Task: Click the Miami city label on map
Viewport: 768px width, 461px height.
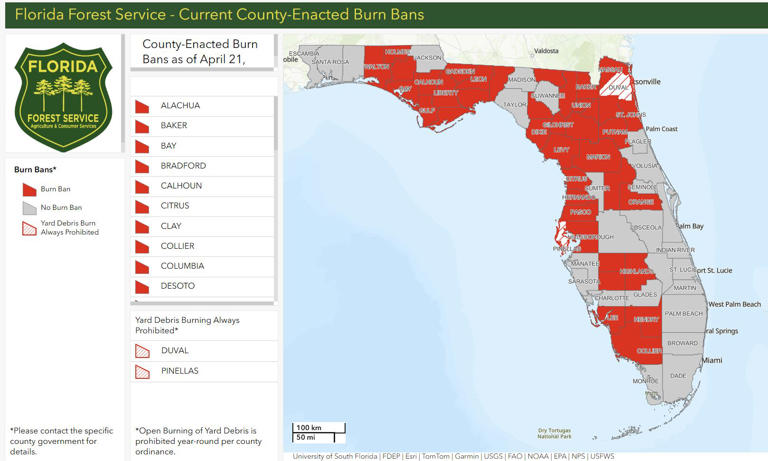Action: coord(712,360)
